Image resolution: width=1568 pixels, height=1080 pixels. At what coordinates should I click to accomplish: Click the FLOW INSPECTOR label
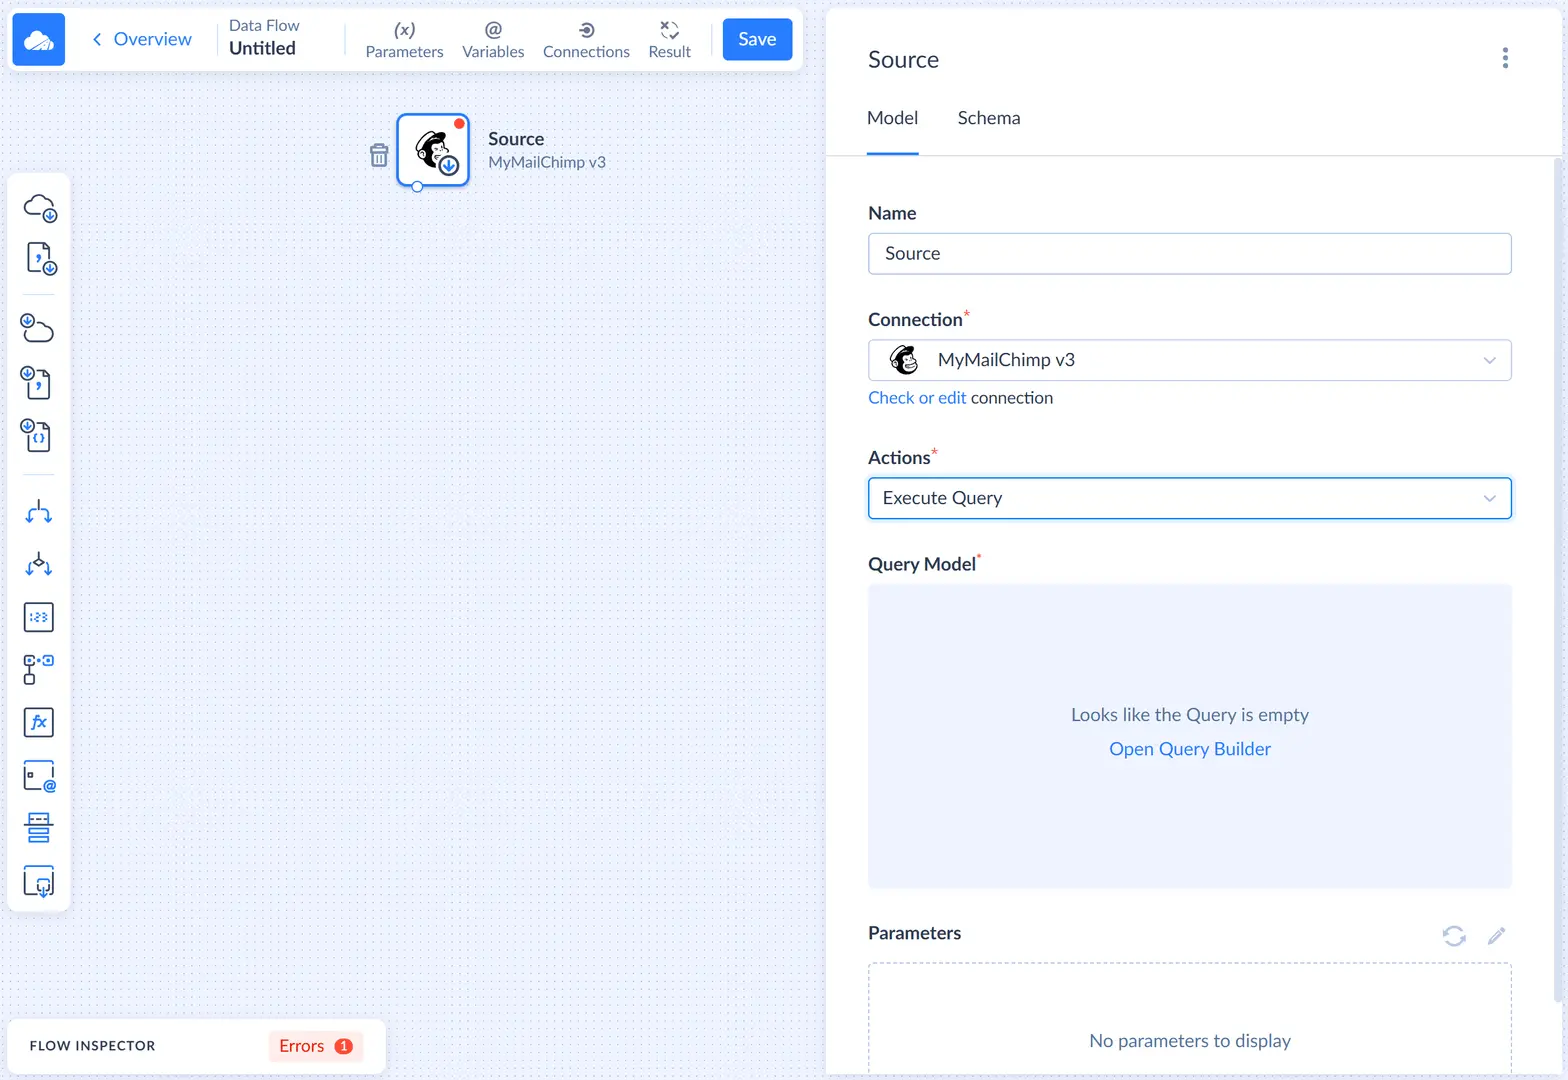pos(92,1046)
